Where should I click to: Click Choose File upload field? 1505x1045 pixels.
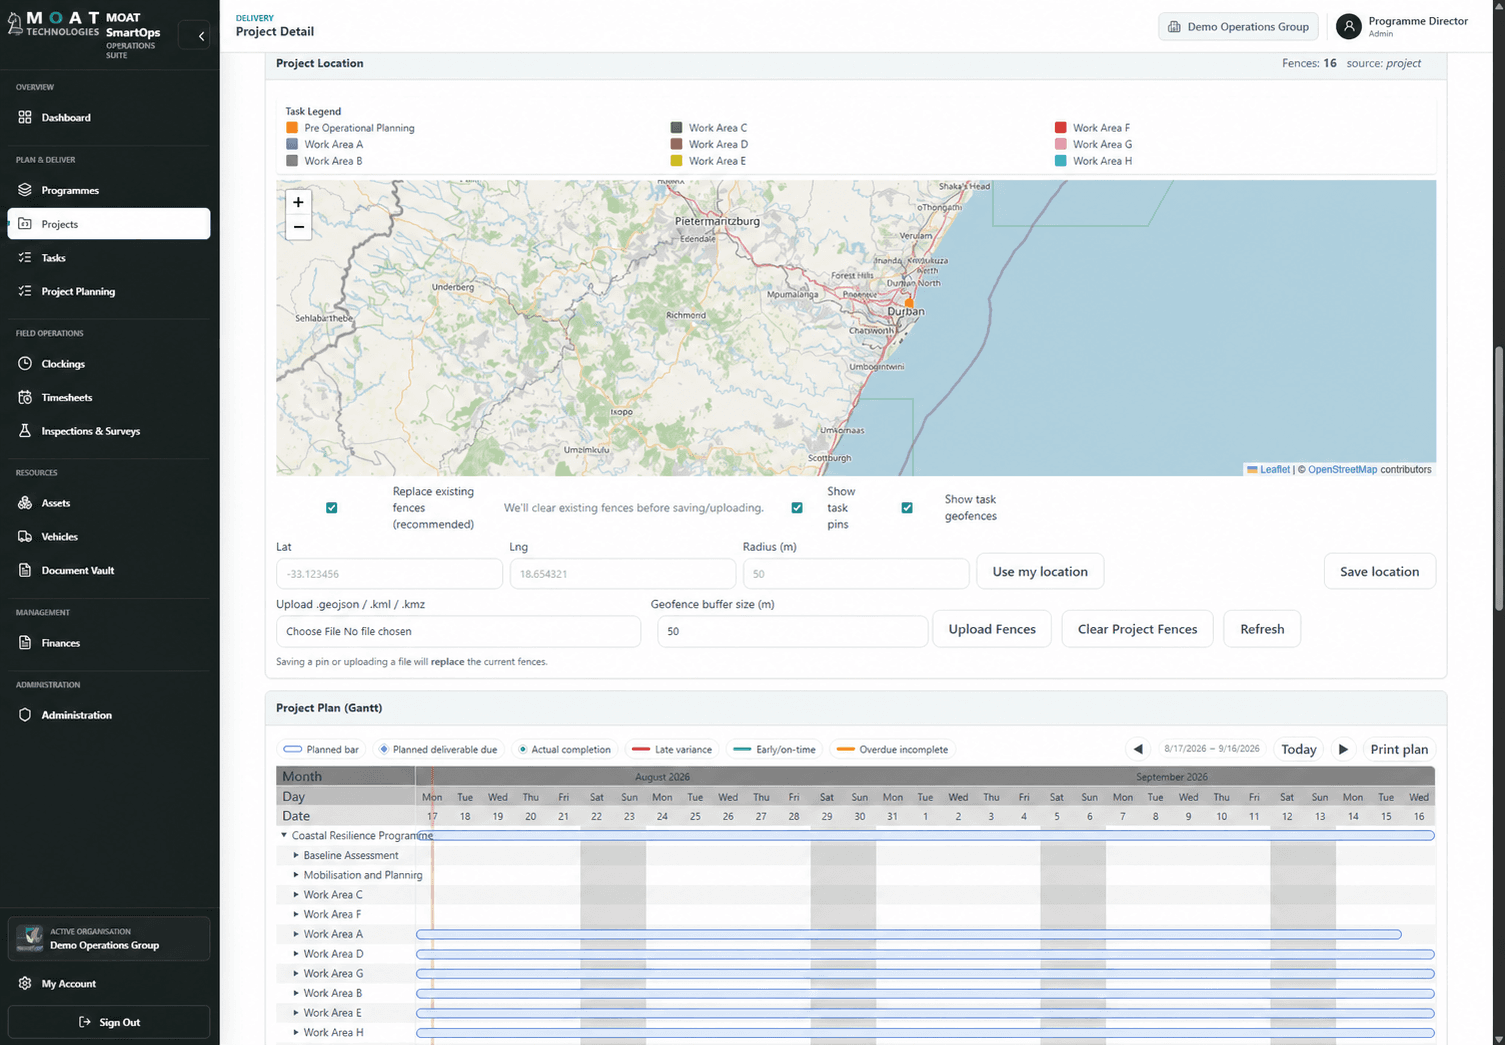point(458,631)
